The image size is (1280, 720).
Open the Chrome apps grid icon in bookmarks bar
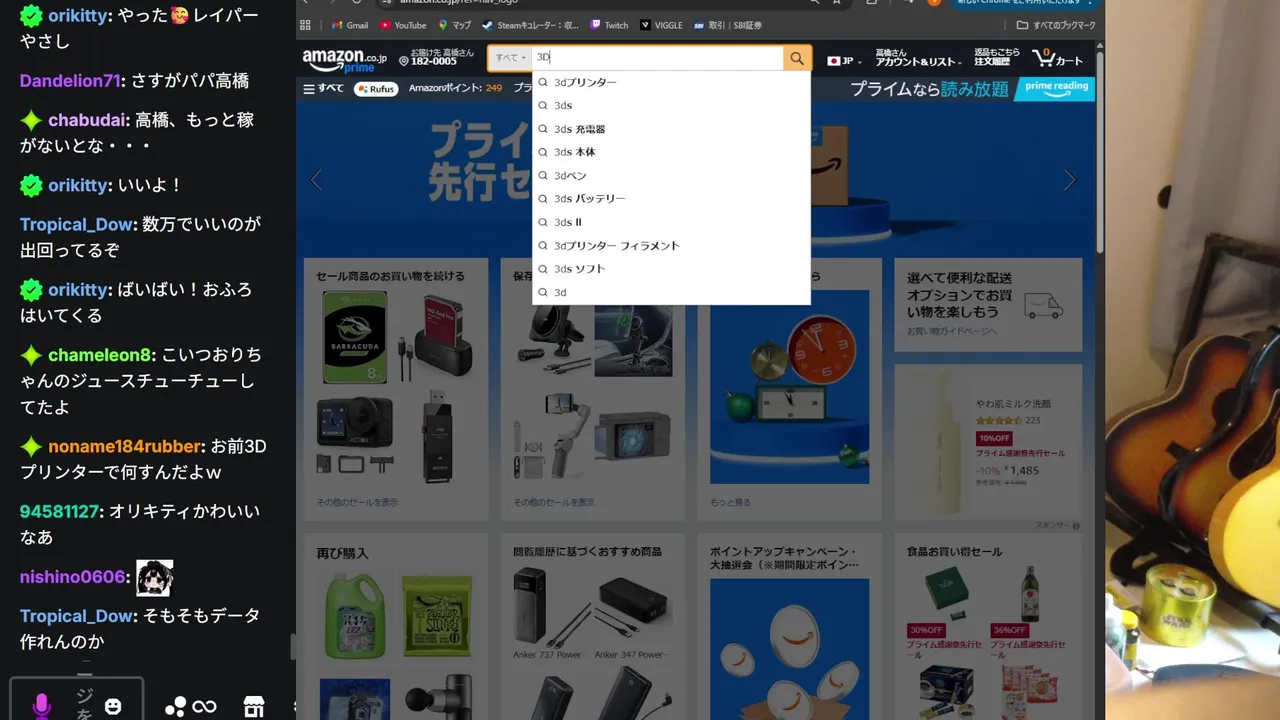click(305, 25)
